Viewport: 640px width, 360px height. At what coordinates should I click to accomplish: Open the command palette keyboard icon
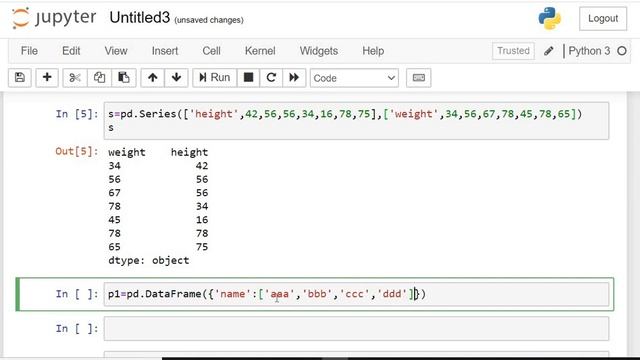419,78
